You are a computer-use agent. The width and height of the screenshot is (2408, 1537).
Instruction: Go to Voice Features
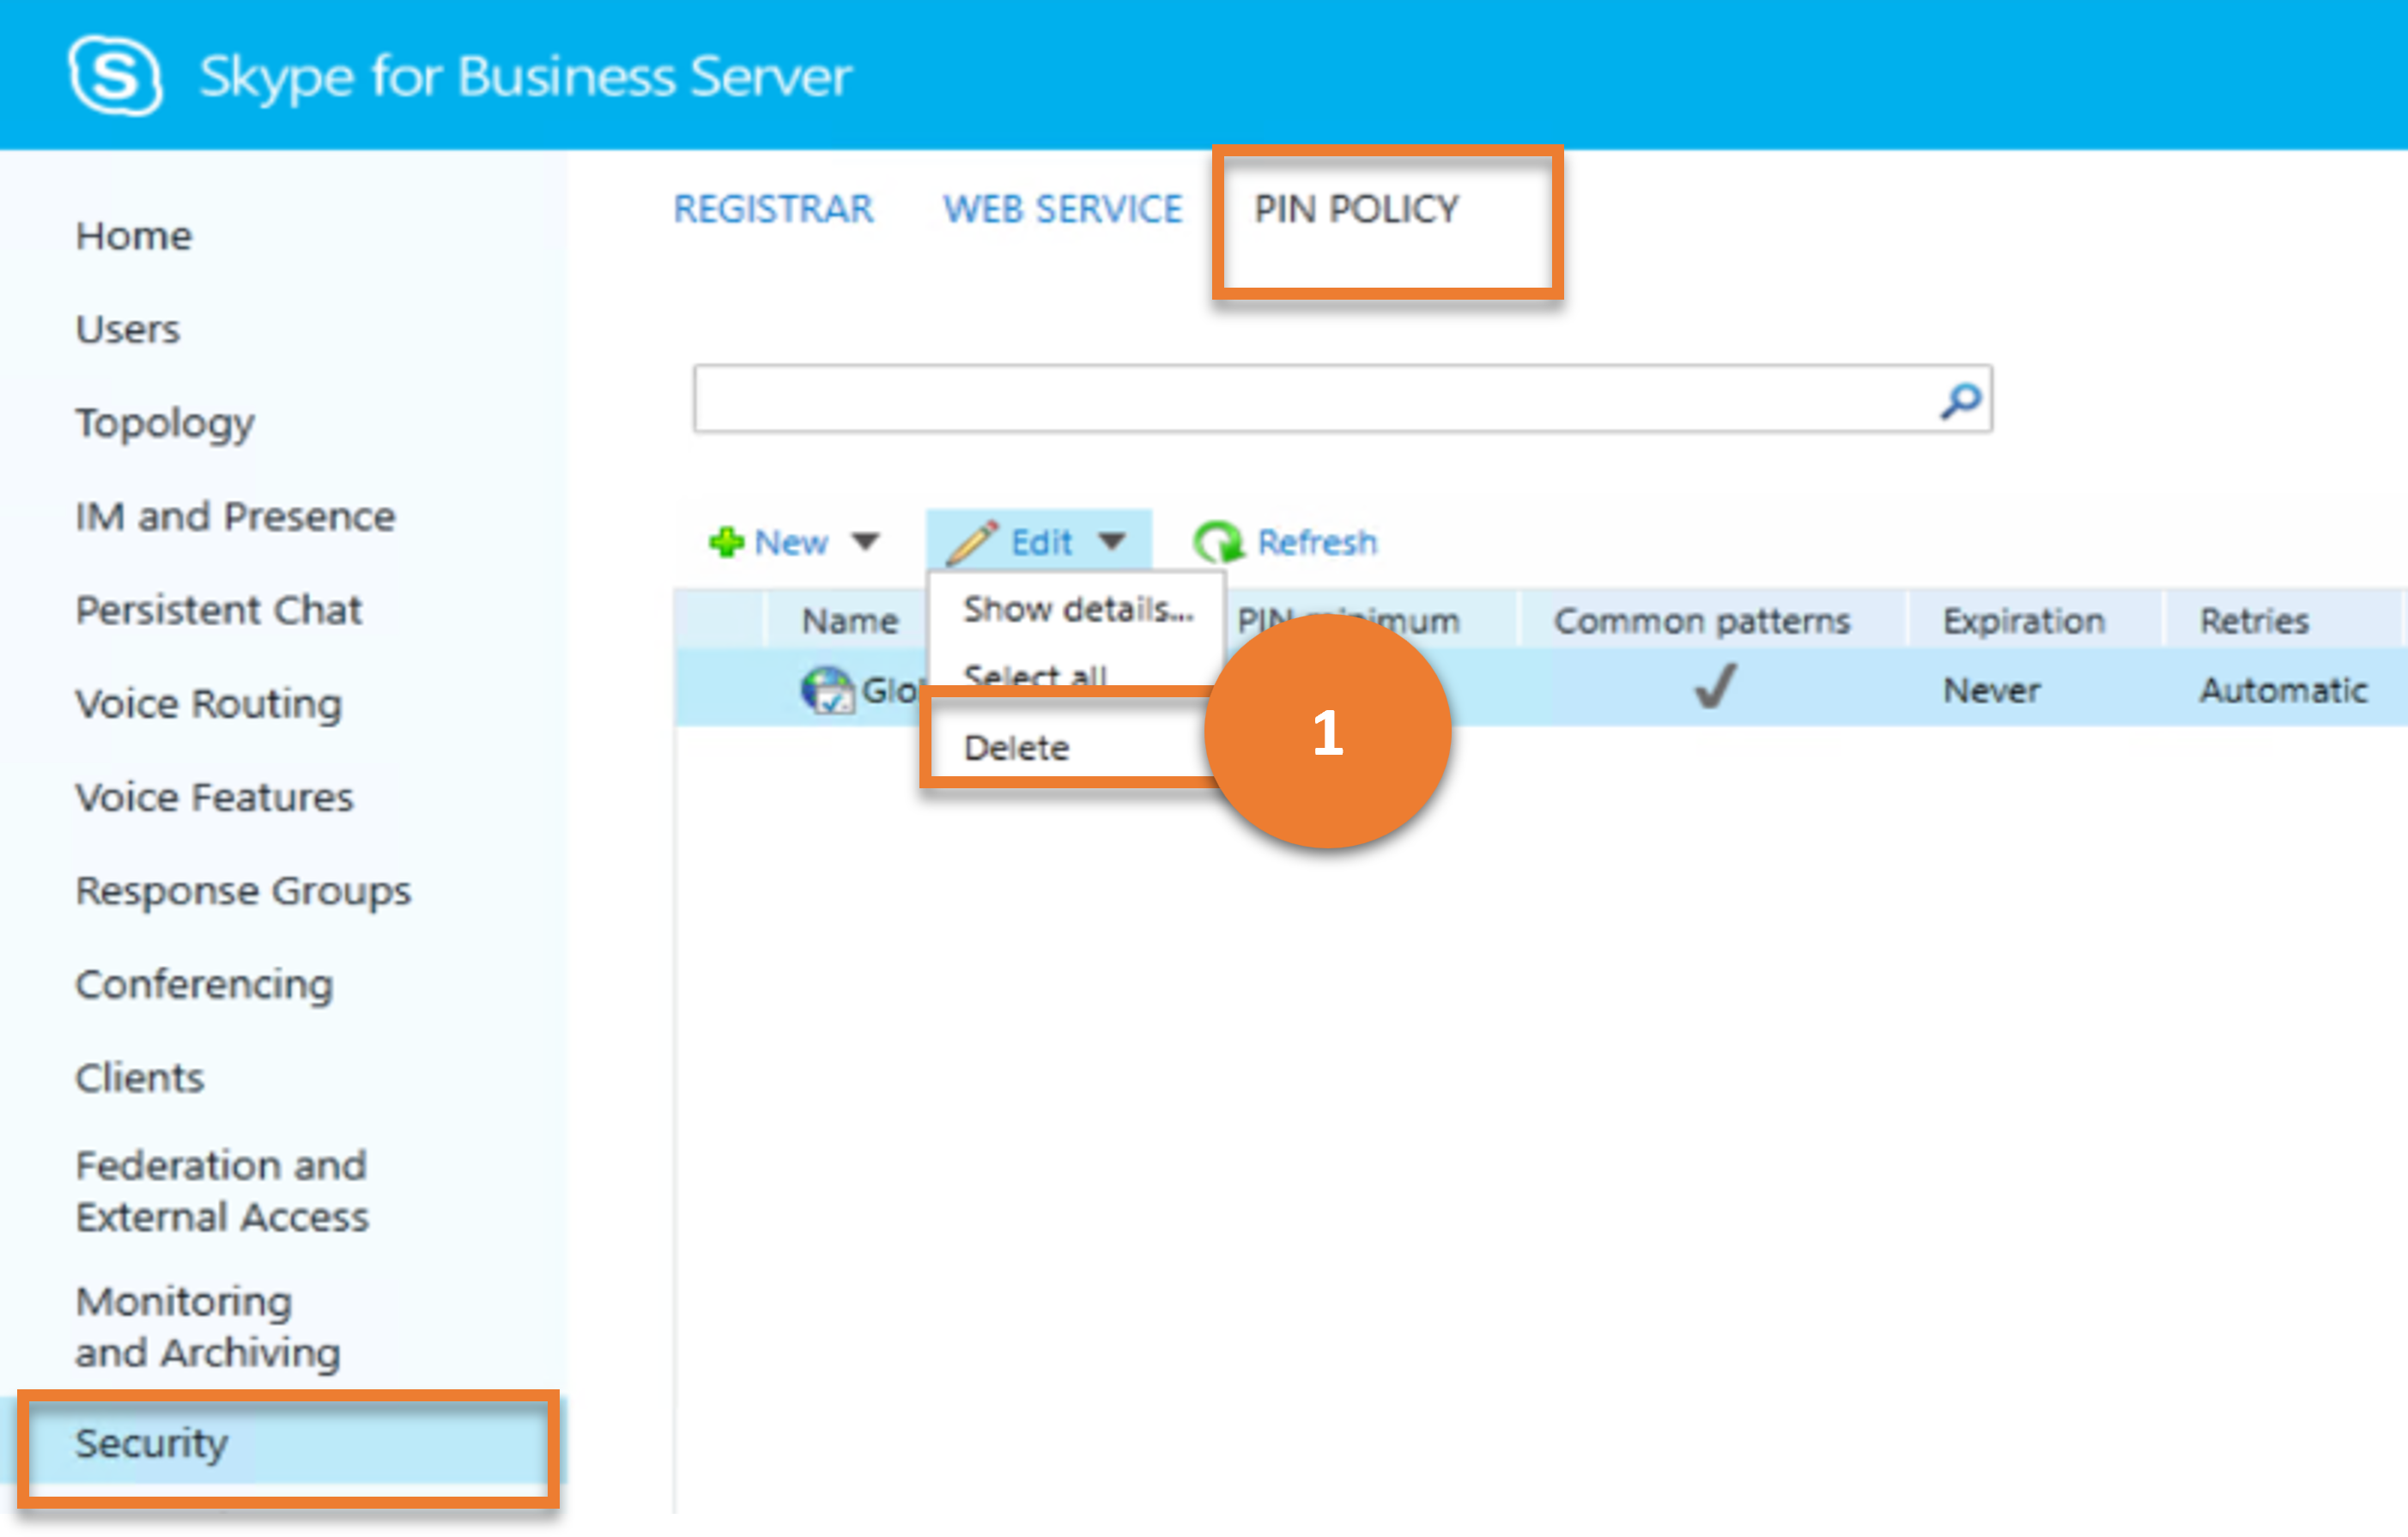point(215,797)
